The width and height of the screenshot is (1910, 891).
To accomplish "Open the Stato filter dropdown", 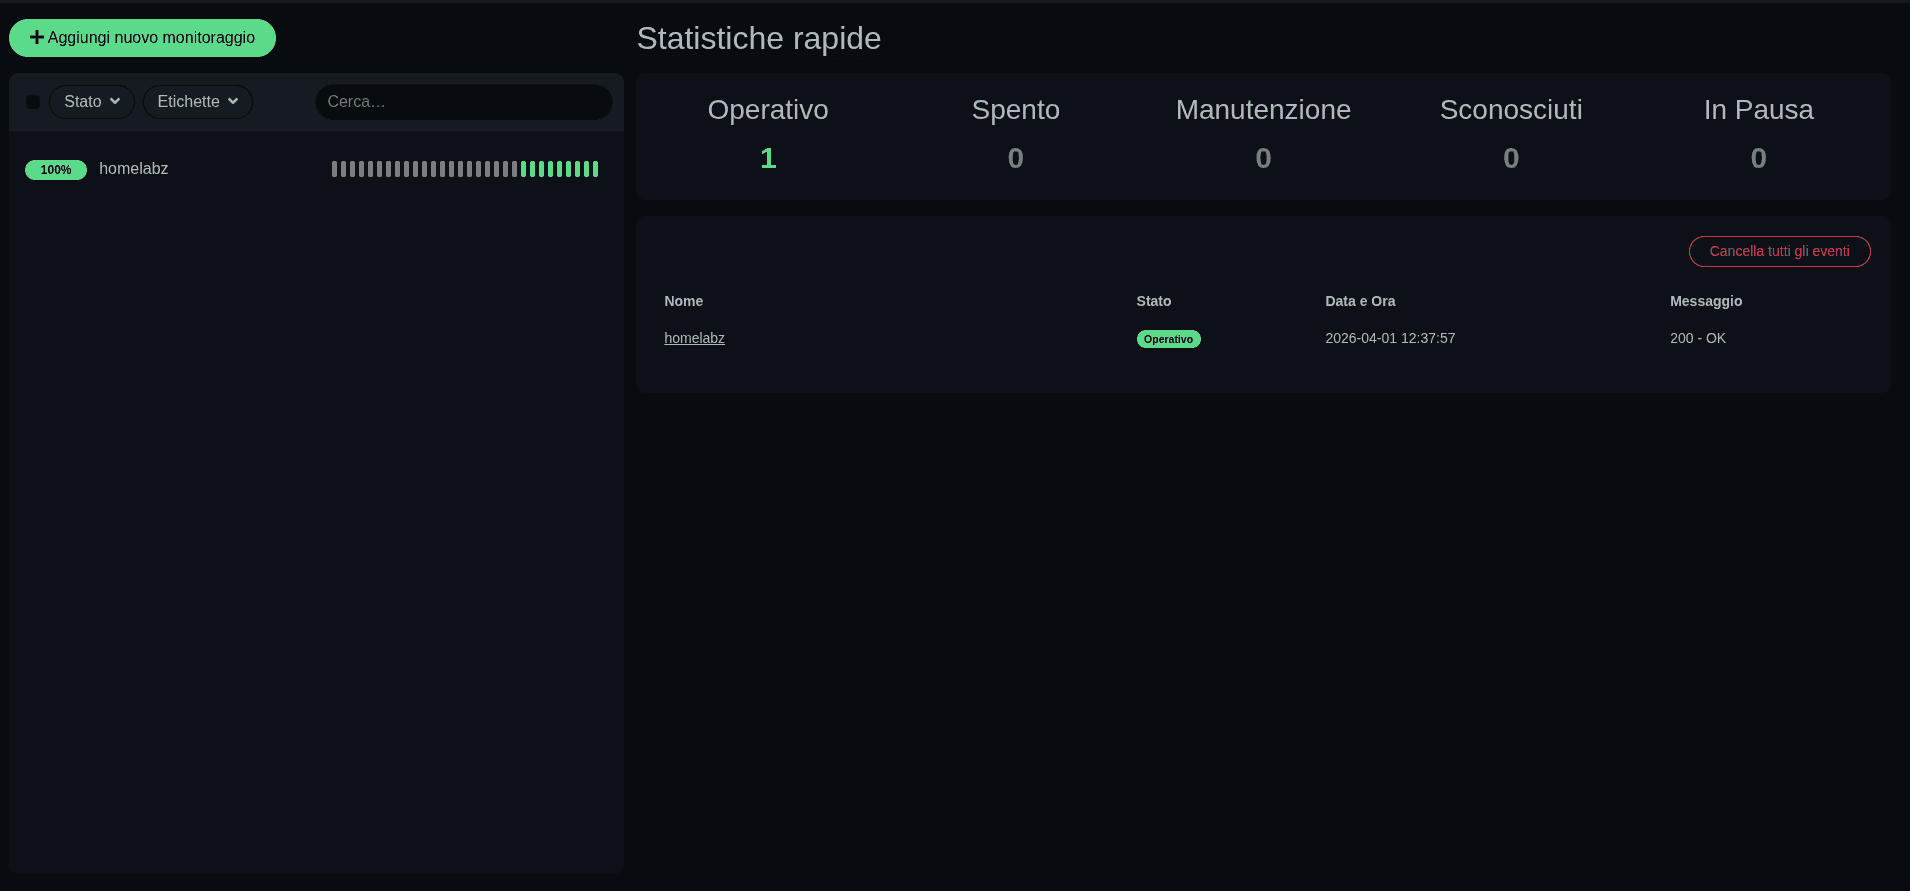I will click(x=92, y=102).
